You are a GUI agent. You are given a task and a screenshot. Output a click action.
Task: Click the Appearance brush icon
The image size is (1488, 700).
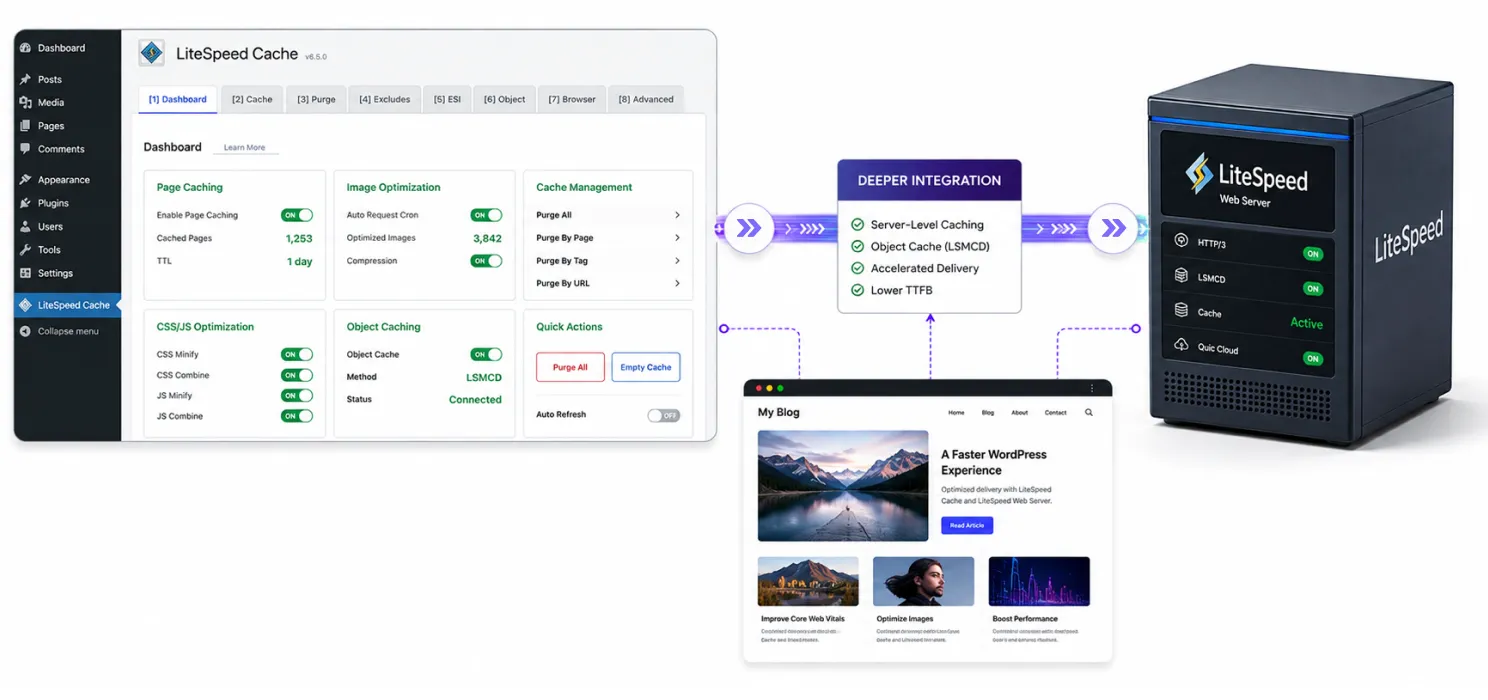pos(26,180)
